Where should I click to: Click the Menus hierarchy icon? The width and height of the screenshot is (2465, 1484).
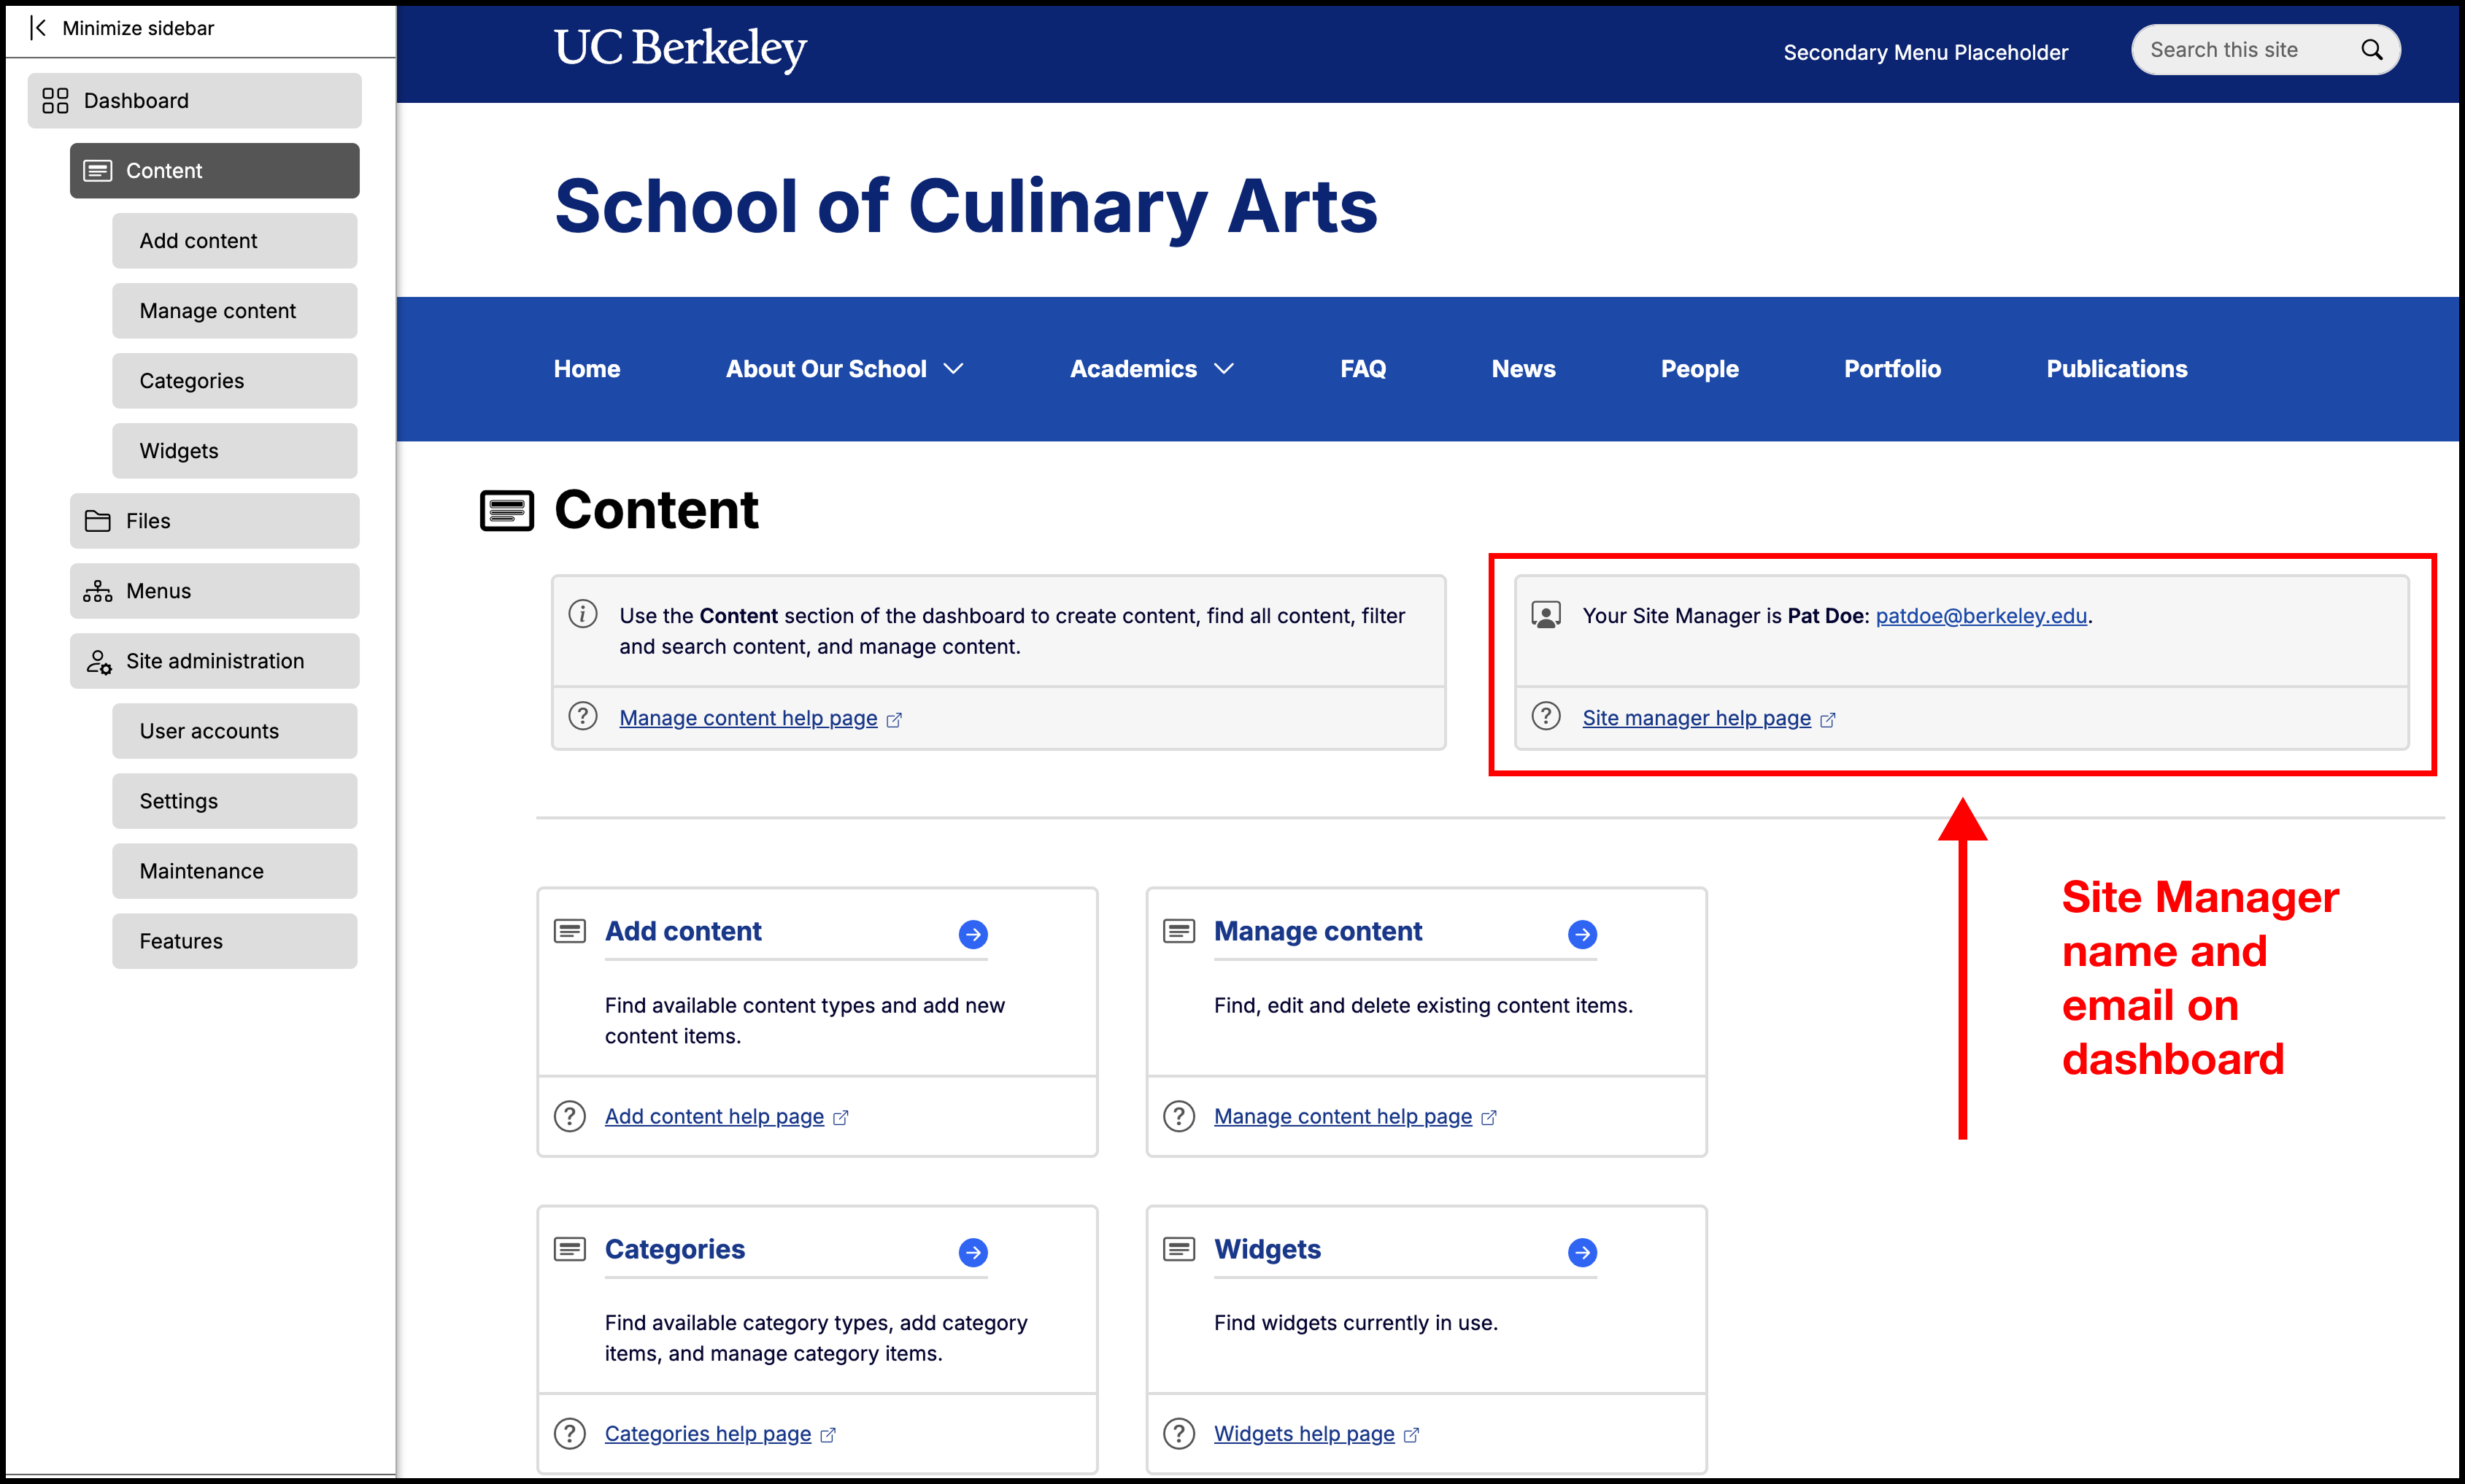(x=97, y=591)
